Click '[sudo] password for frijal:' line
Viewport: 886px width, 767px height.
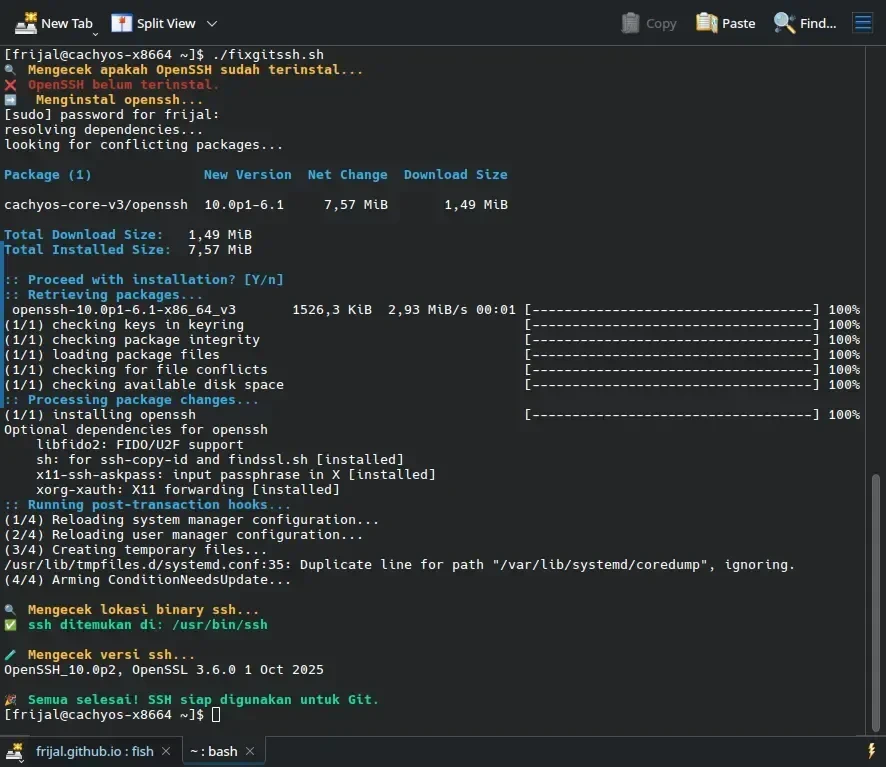click(112, 115)
